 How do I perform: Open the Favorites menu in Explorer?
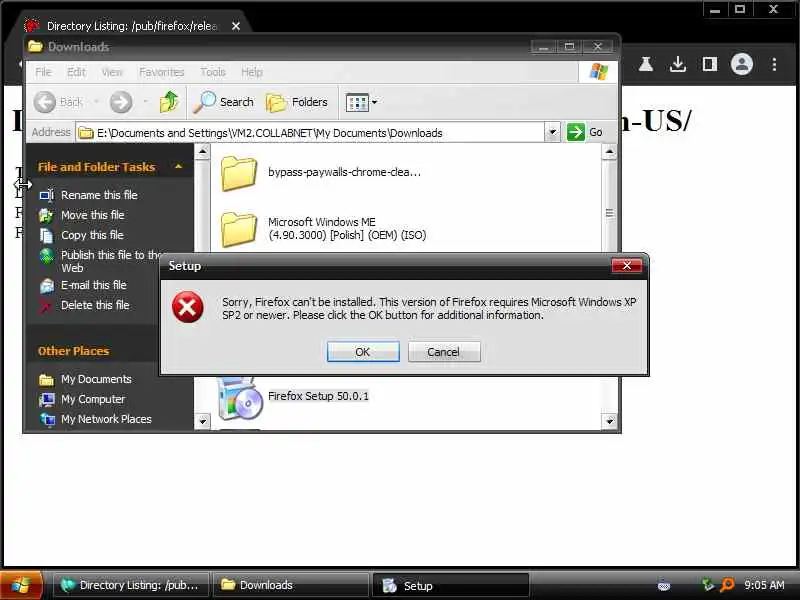tap(161, 72)
